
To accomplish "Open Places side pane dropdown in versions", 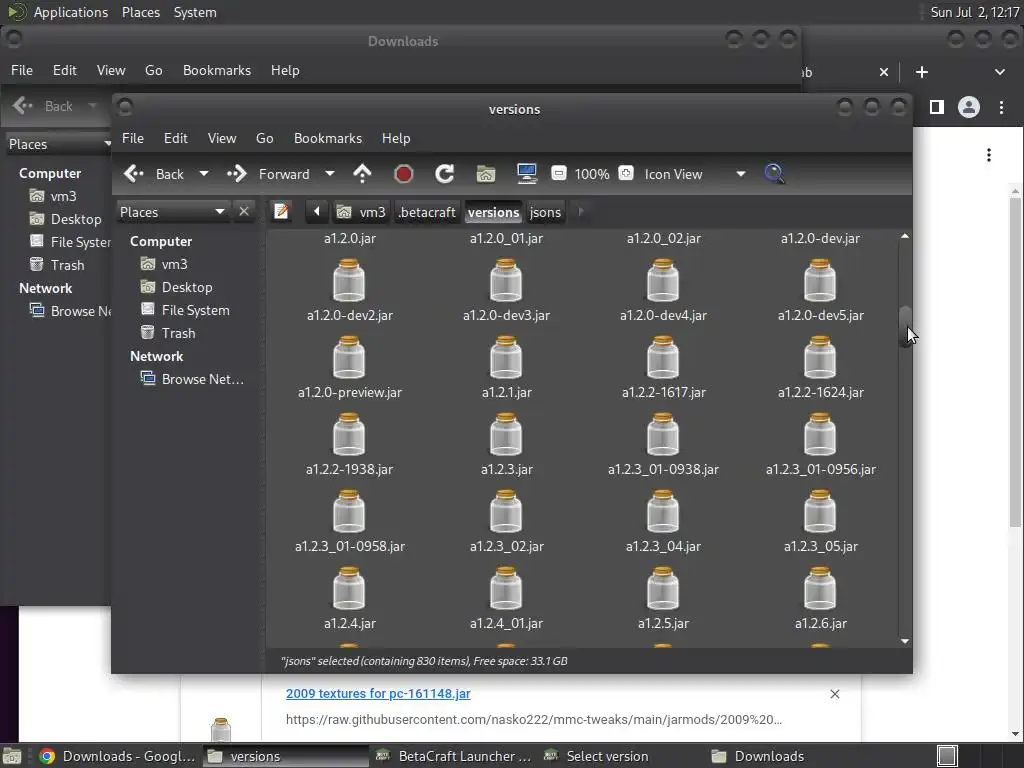I will point(172,212).
